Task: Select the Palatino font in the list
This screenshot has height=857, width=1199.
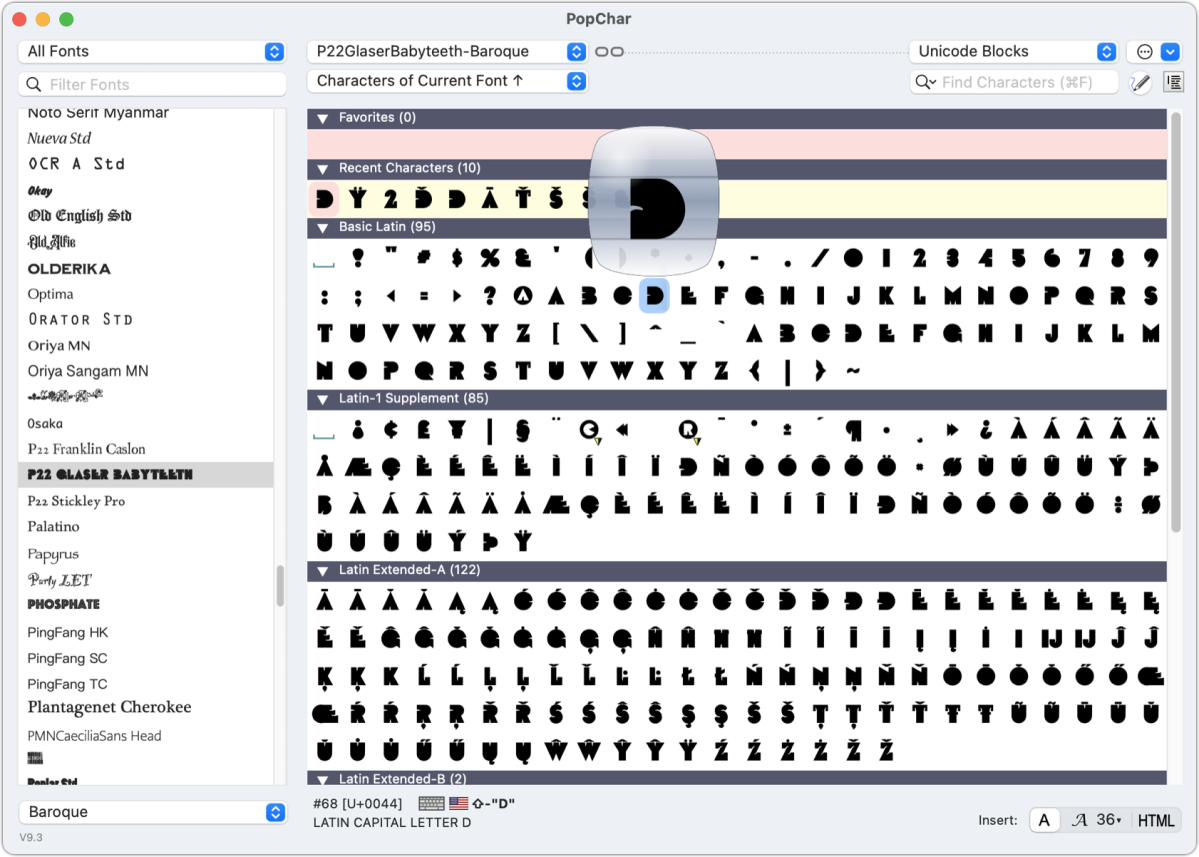Action: click(x=54, y=527)
